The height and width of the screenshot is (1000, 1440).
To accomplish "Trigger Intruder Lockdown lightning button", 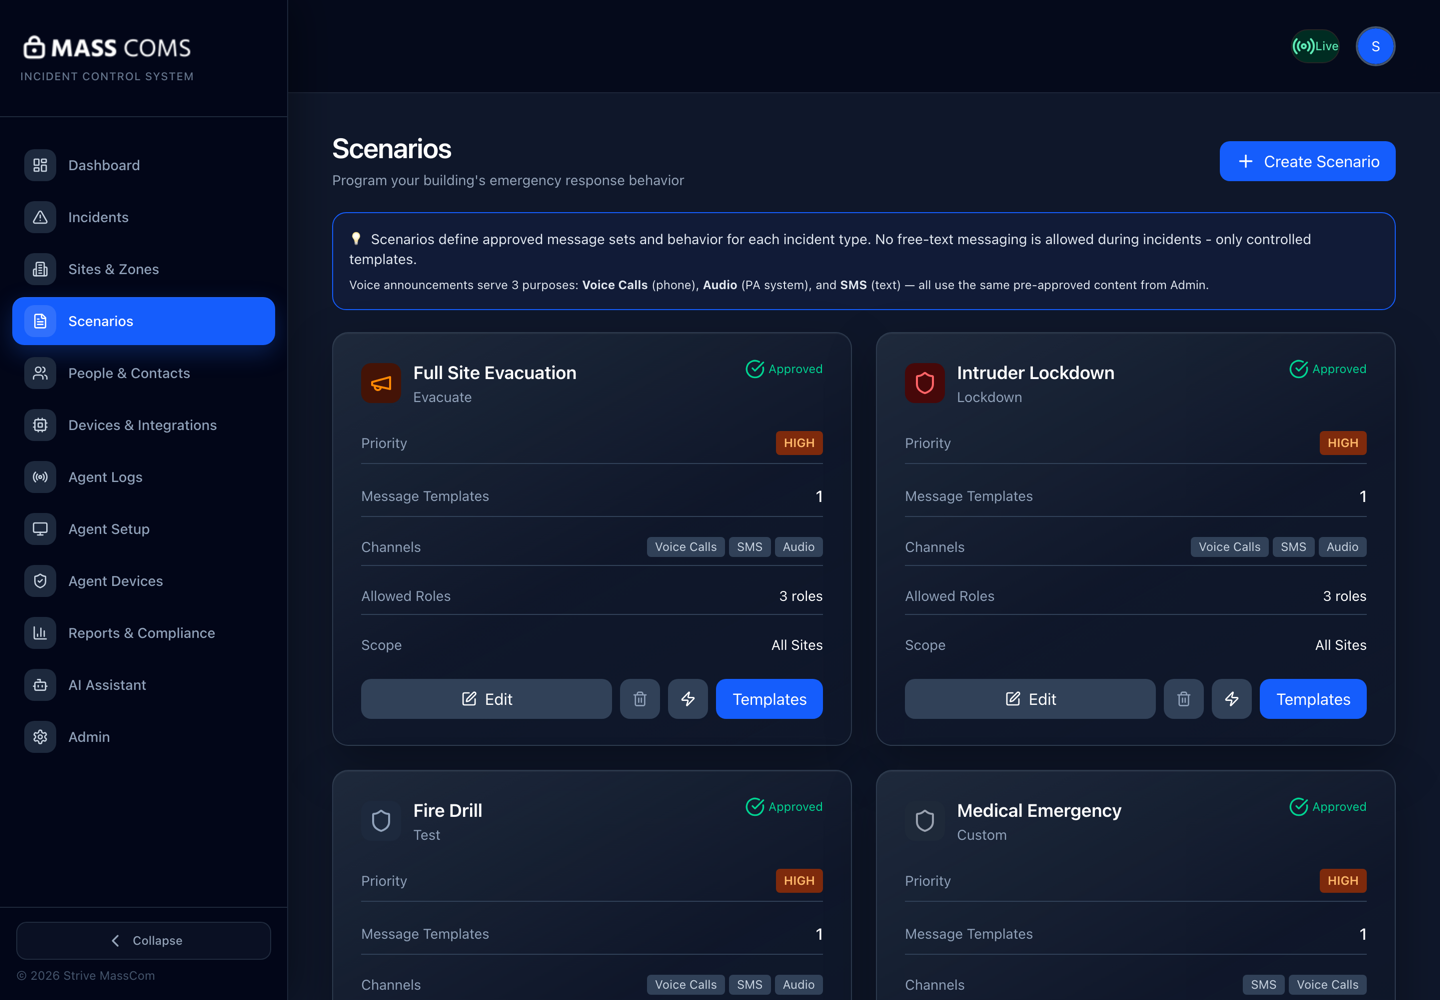I will point(1232,699).
